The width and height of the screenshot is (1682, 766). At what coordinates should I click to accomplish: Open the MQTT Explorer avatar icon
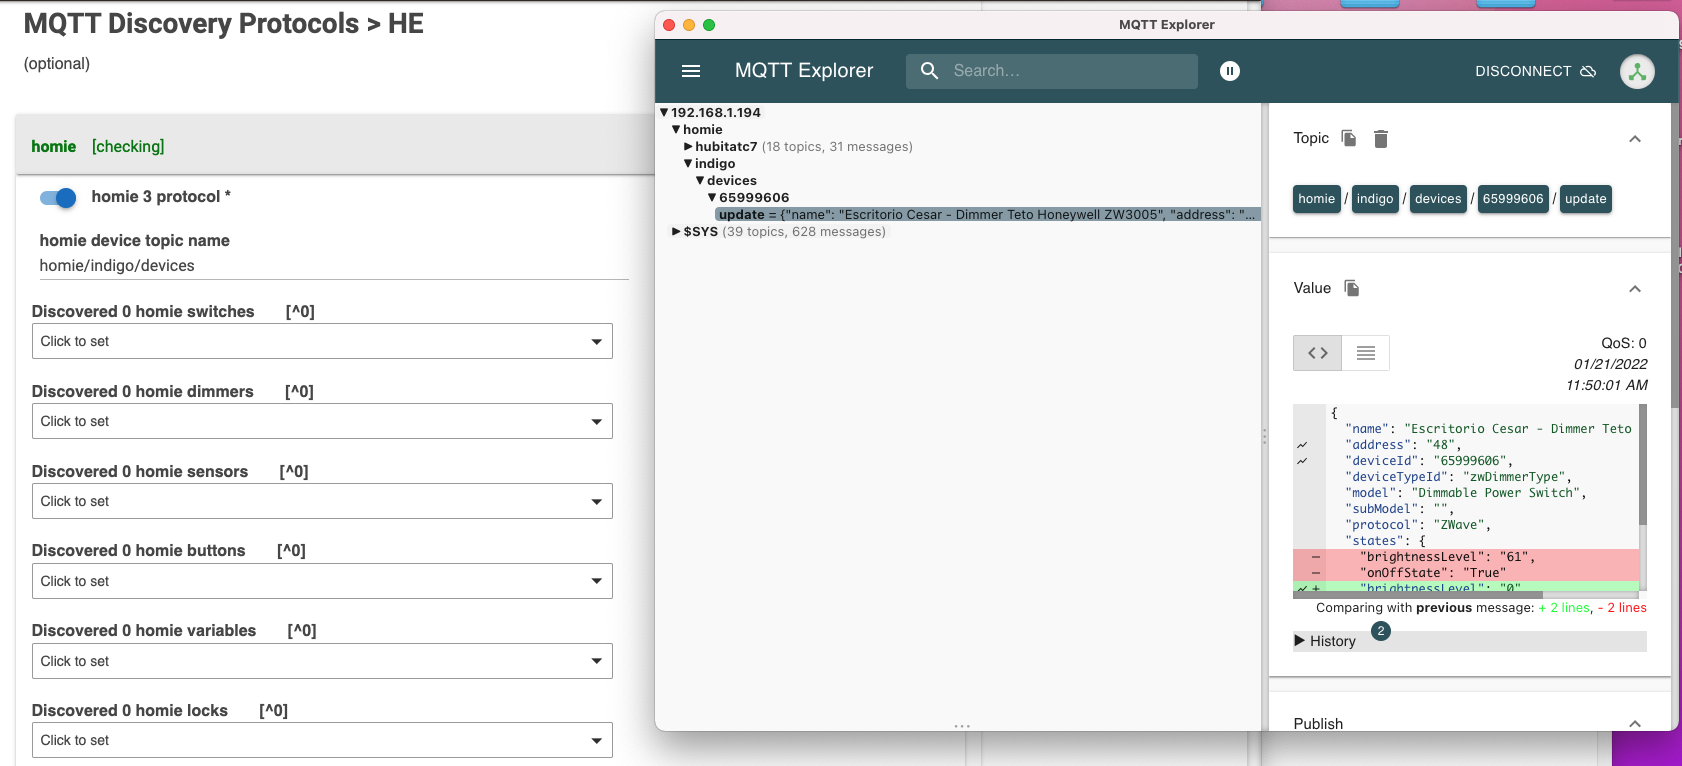pyautogui.click(x=1637, y=71)
